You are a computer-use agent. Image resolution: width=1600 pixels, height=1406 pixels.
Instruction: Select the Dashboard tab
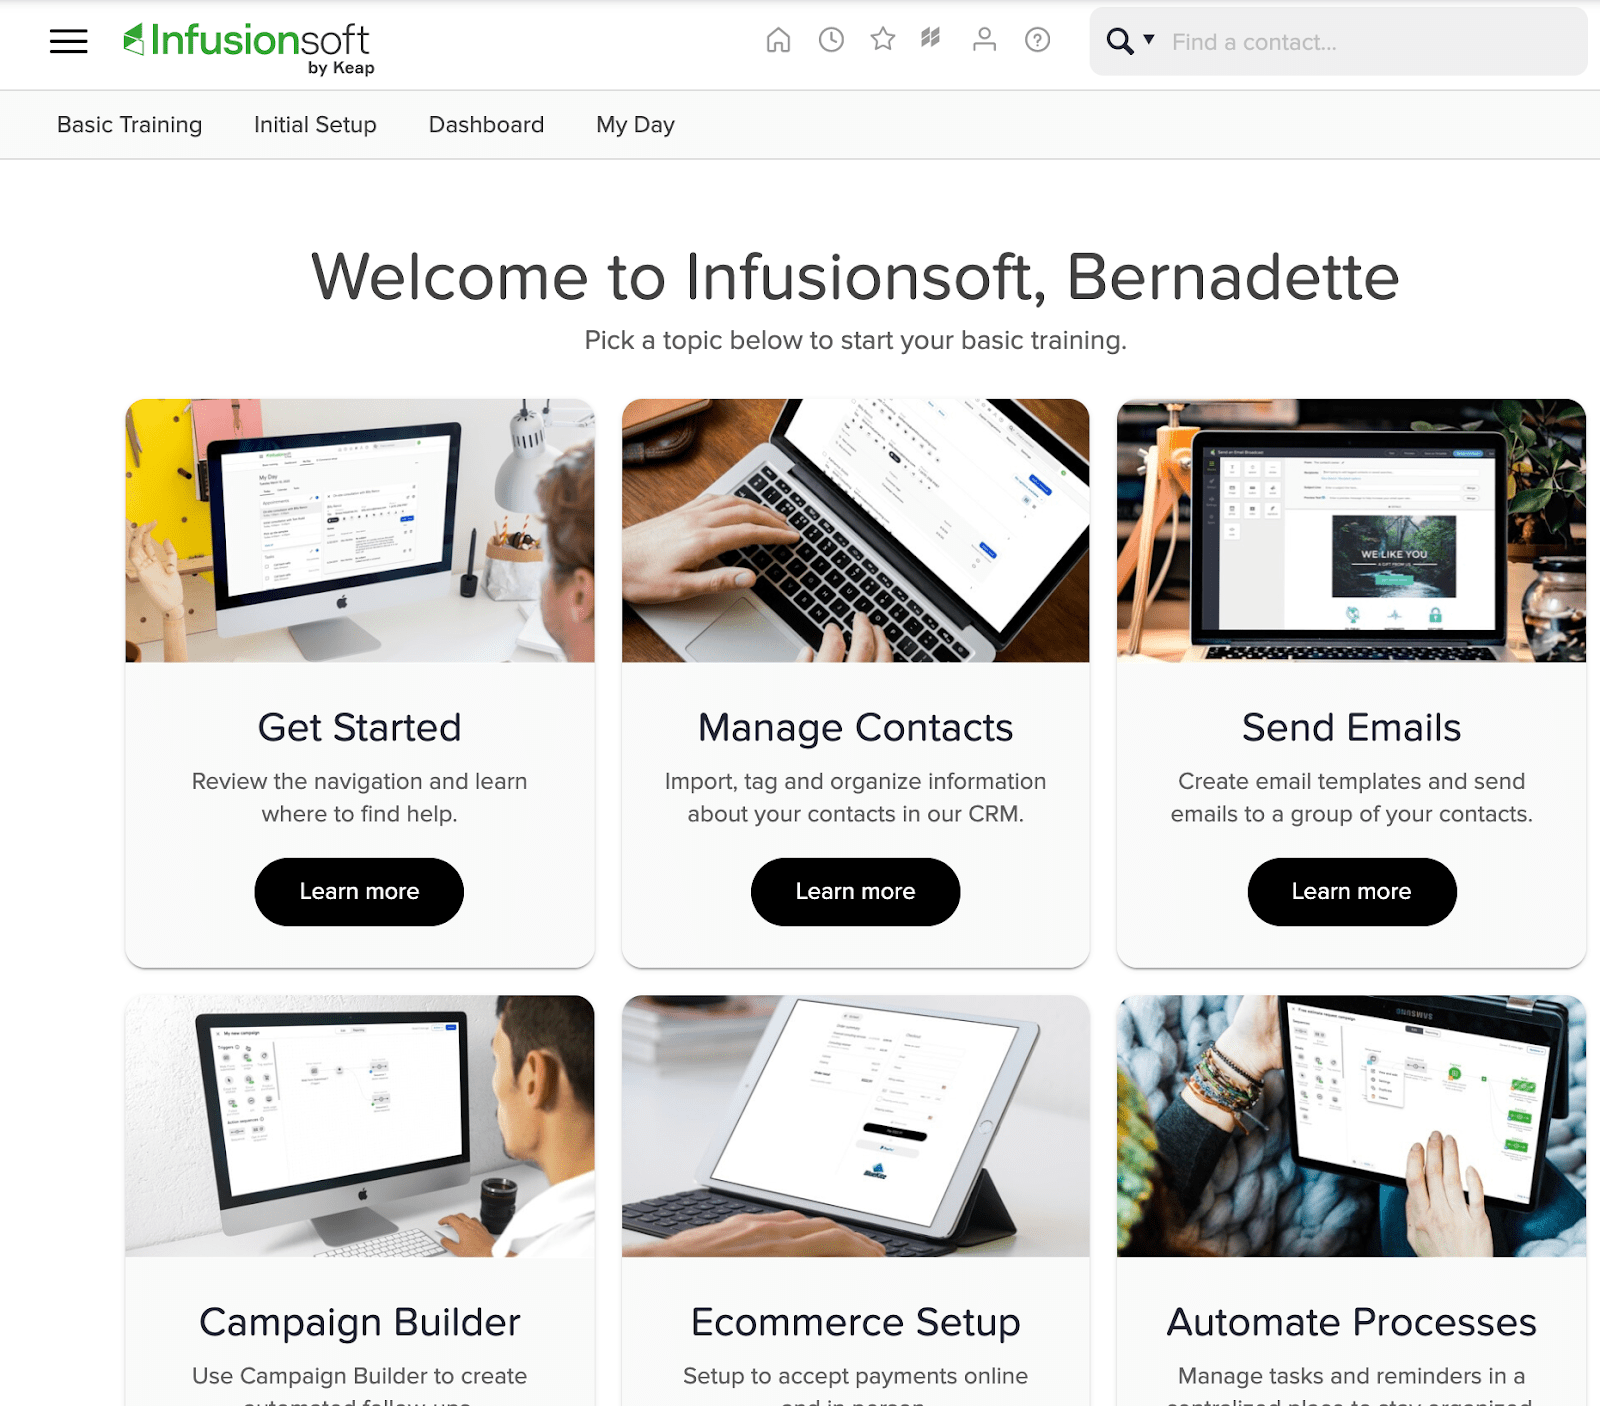[x=486, y=125]
